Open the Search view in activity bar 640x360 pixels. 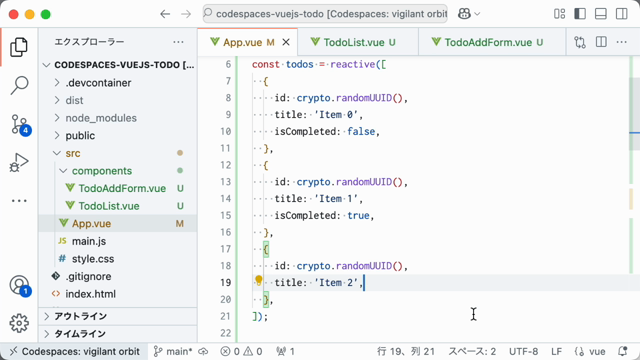(19, 85)
